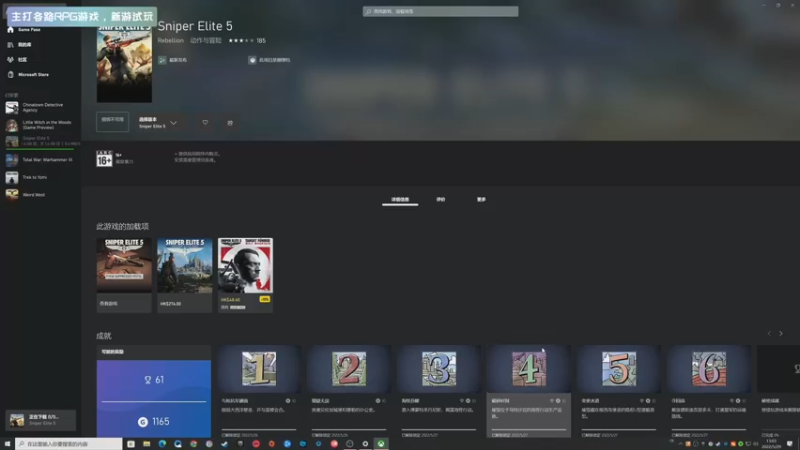This screenshot has width=800, height=450.
Task: Open achievement number 2 card
Action: (349, 391)
